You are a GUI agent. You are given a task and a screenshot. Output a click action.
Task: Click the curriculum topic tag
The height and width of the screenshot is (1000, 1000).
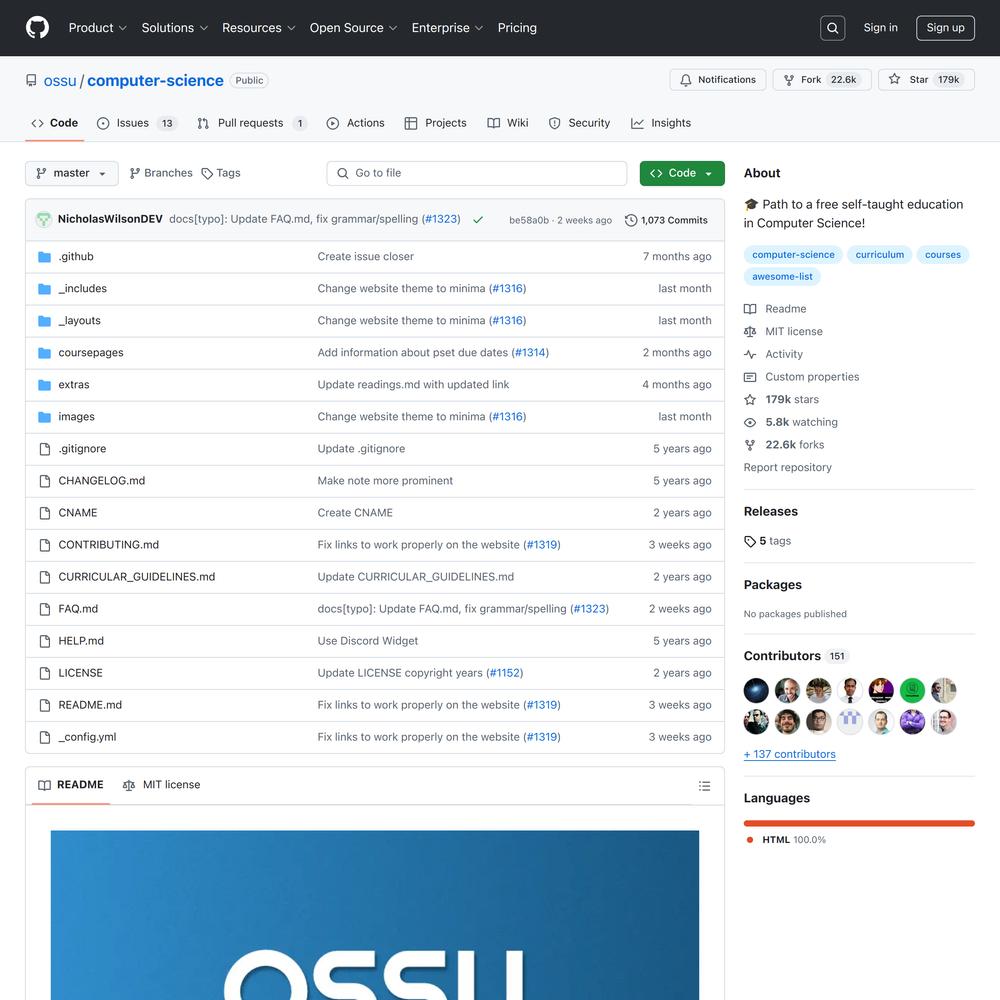(879, 254)
